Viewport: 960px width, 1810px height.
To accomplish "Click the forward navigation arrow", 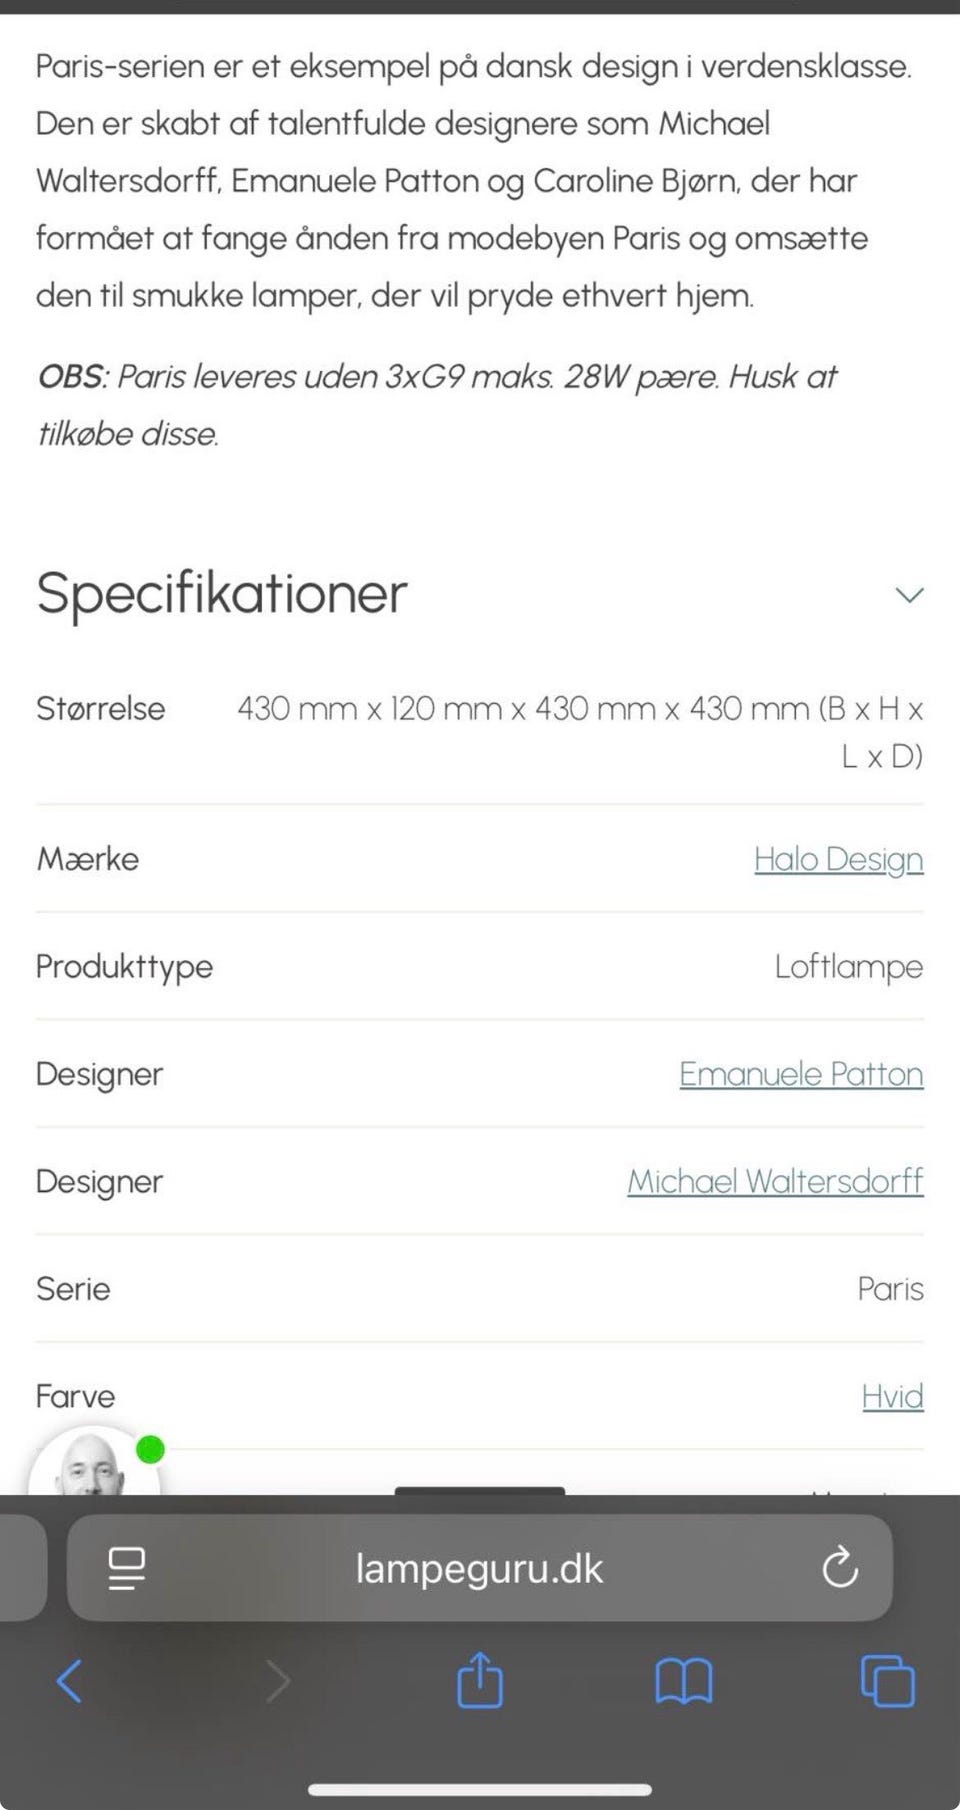I will click(x=278, y=1681).
